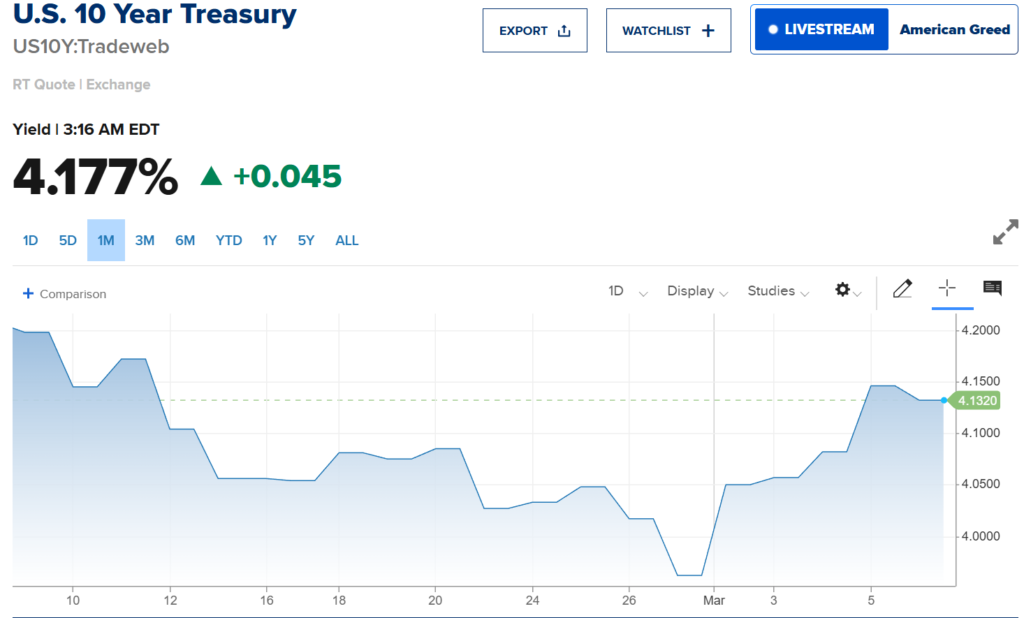This screenshot has height=618, width=1024.
Task: Select the 5Y time range
Action: (306, 240)
